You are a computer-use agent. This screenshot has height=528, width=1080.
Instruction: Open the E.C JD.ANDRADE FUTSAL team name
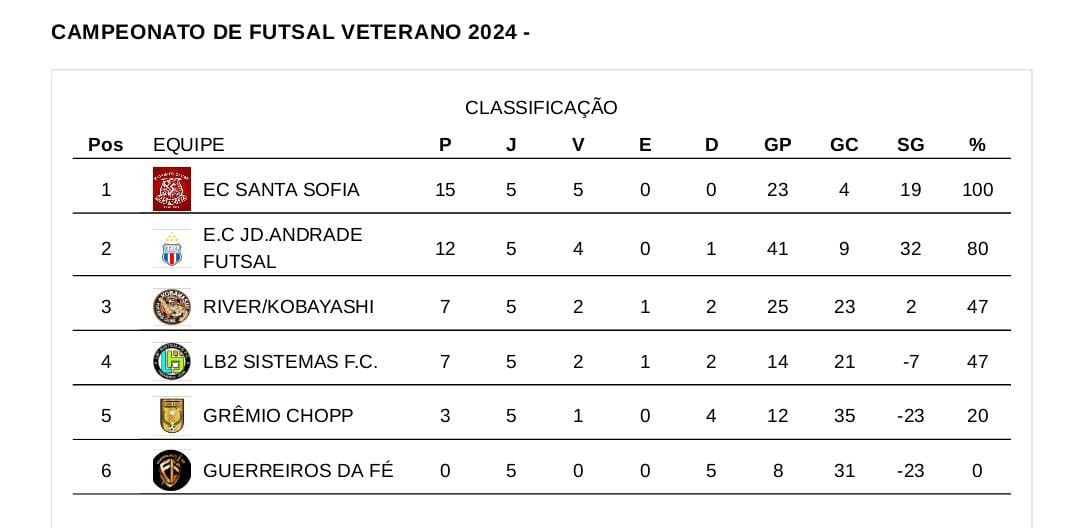282,248
